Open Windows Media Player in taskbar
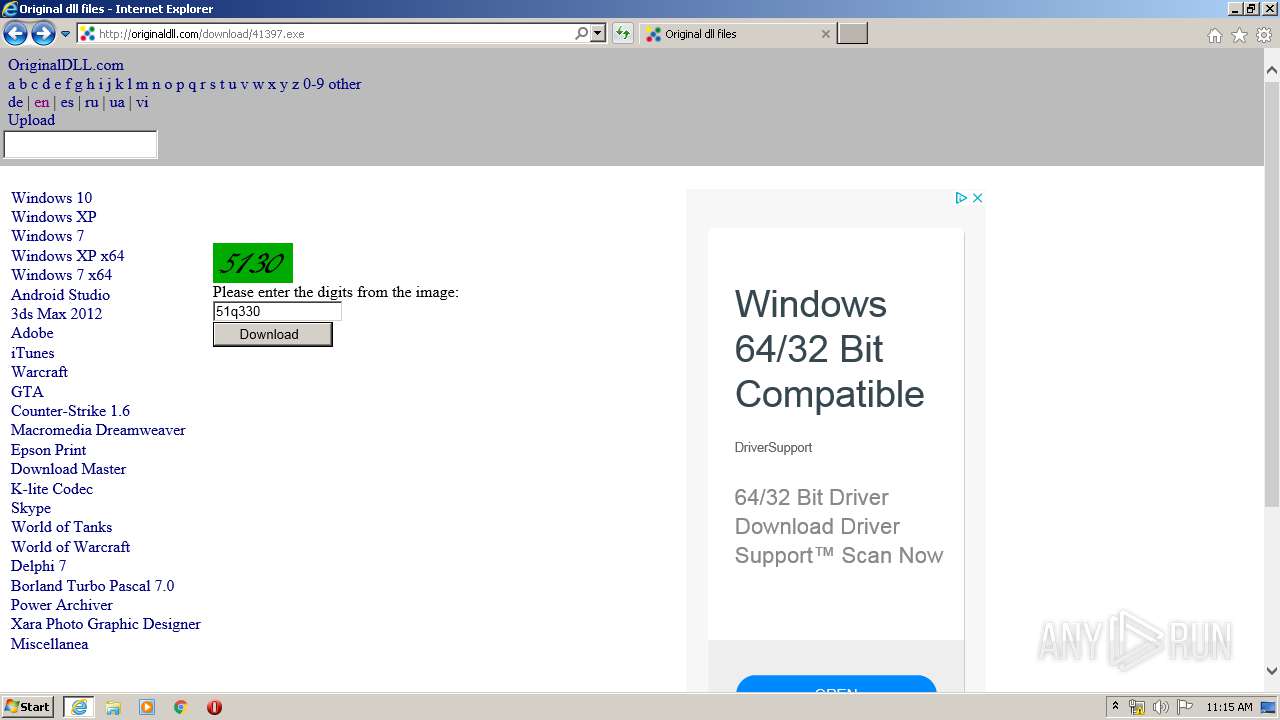Viewport: 1280px width, 720px height. (x=147, y=707)
